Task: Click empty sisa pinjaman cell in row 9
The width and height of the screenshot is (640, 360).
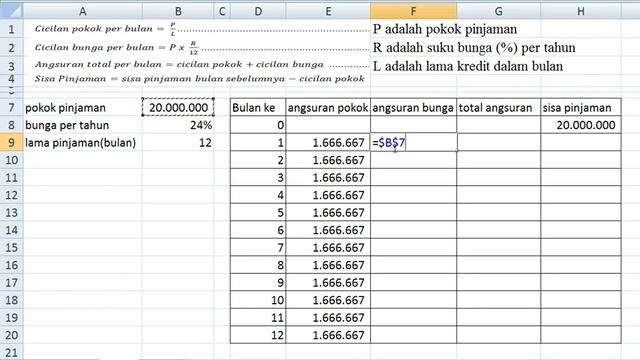Action: pyautogui.click(x=580, y=142)
